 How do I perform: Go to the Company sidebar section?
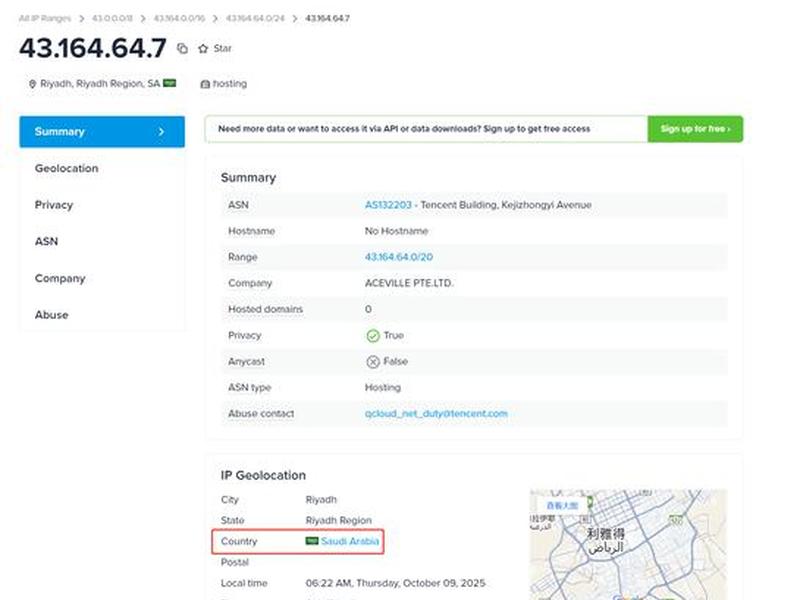60,279
